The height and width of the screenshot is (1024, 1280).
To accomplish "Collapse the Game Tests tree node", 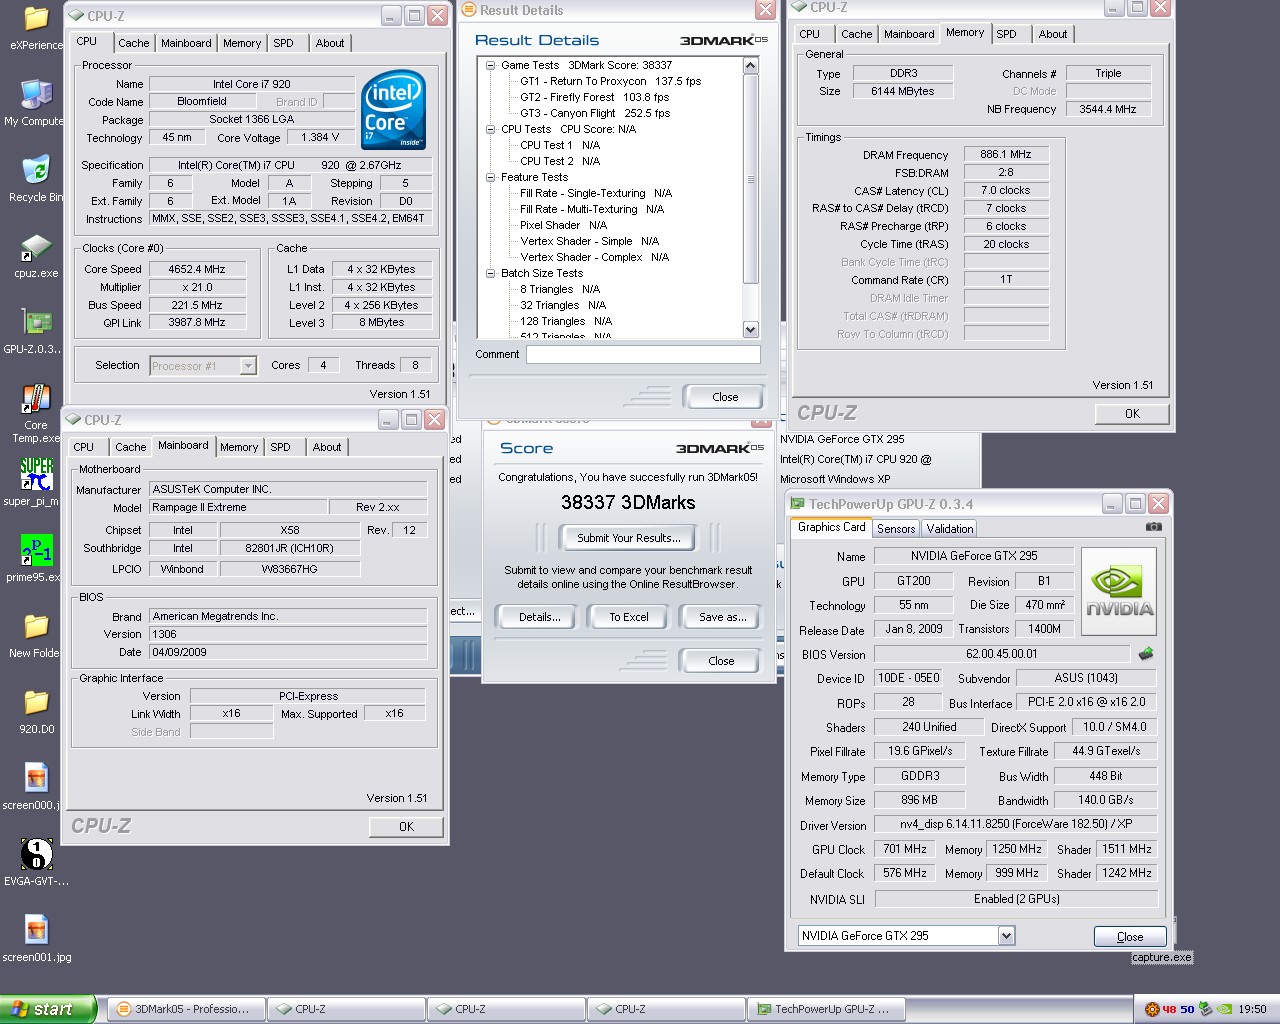I will pyautogui.click(x=491, y=65).
